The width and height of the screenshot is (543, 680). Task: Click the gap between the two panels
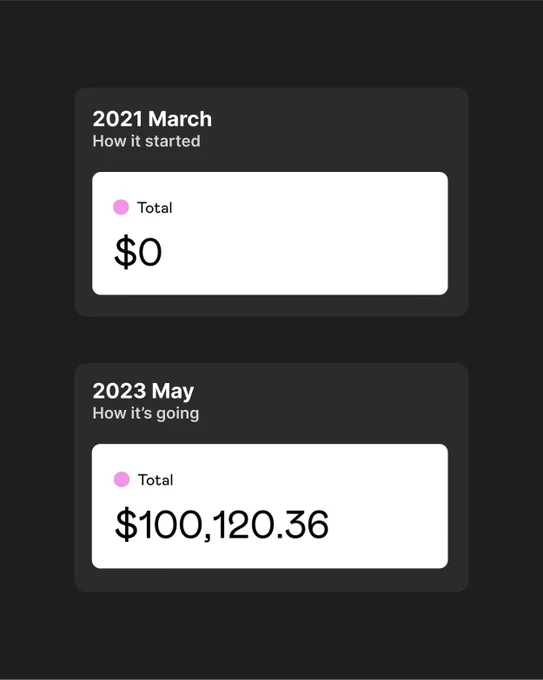tap(272, 340)
